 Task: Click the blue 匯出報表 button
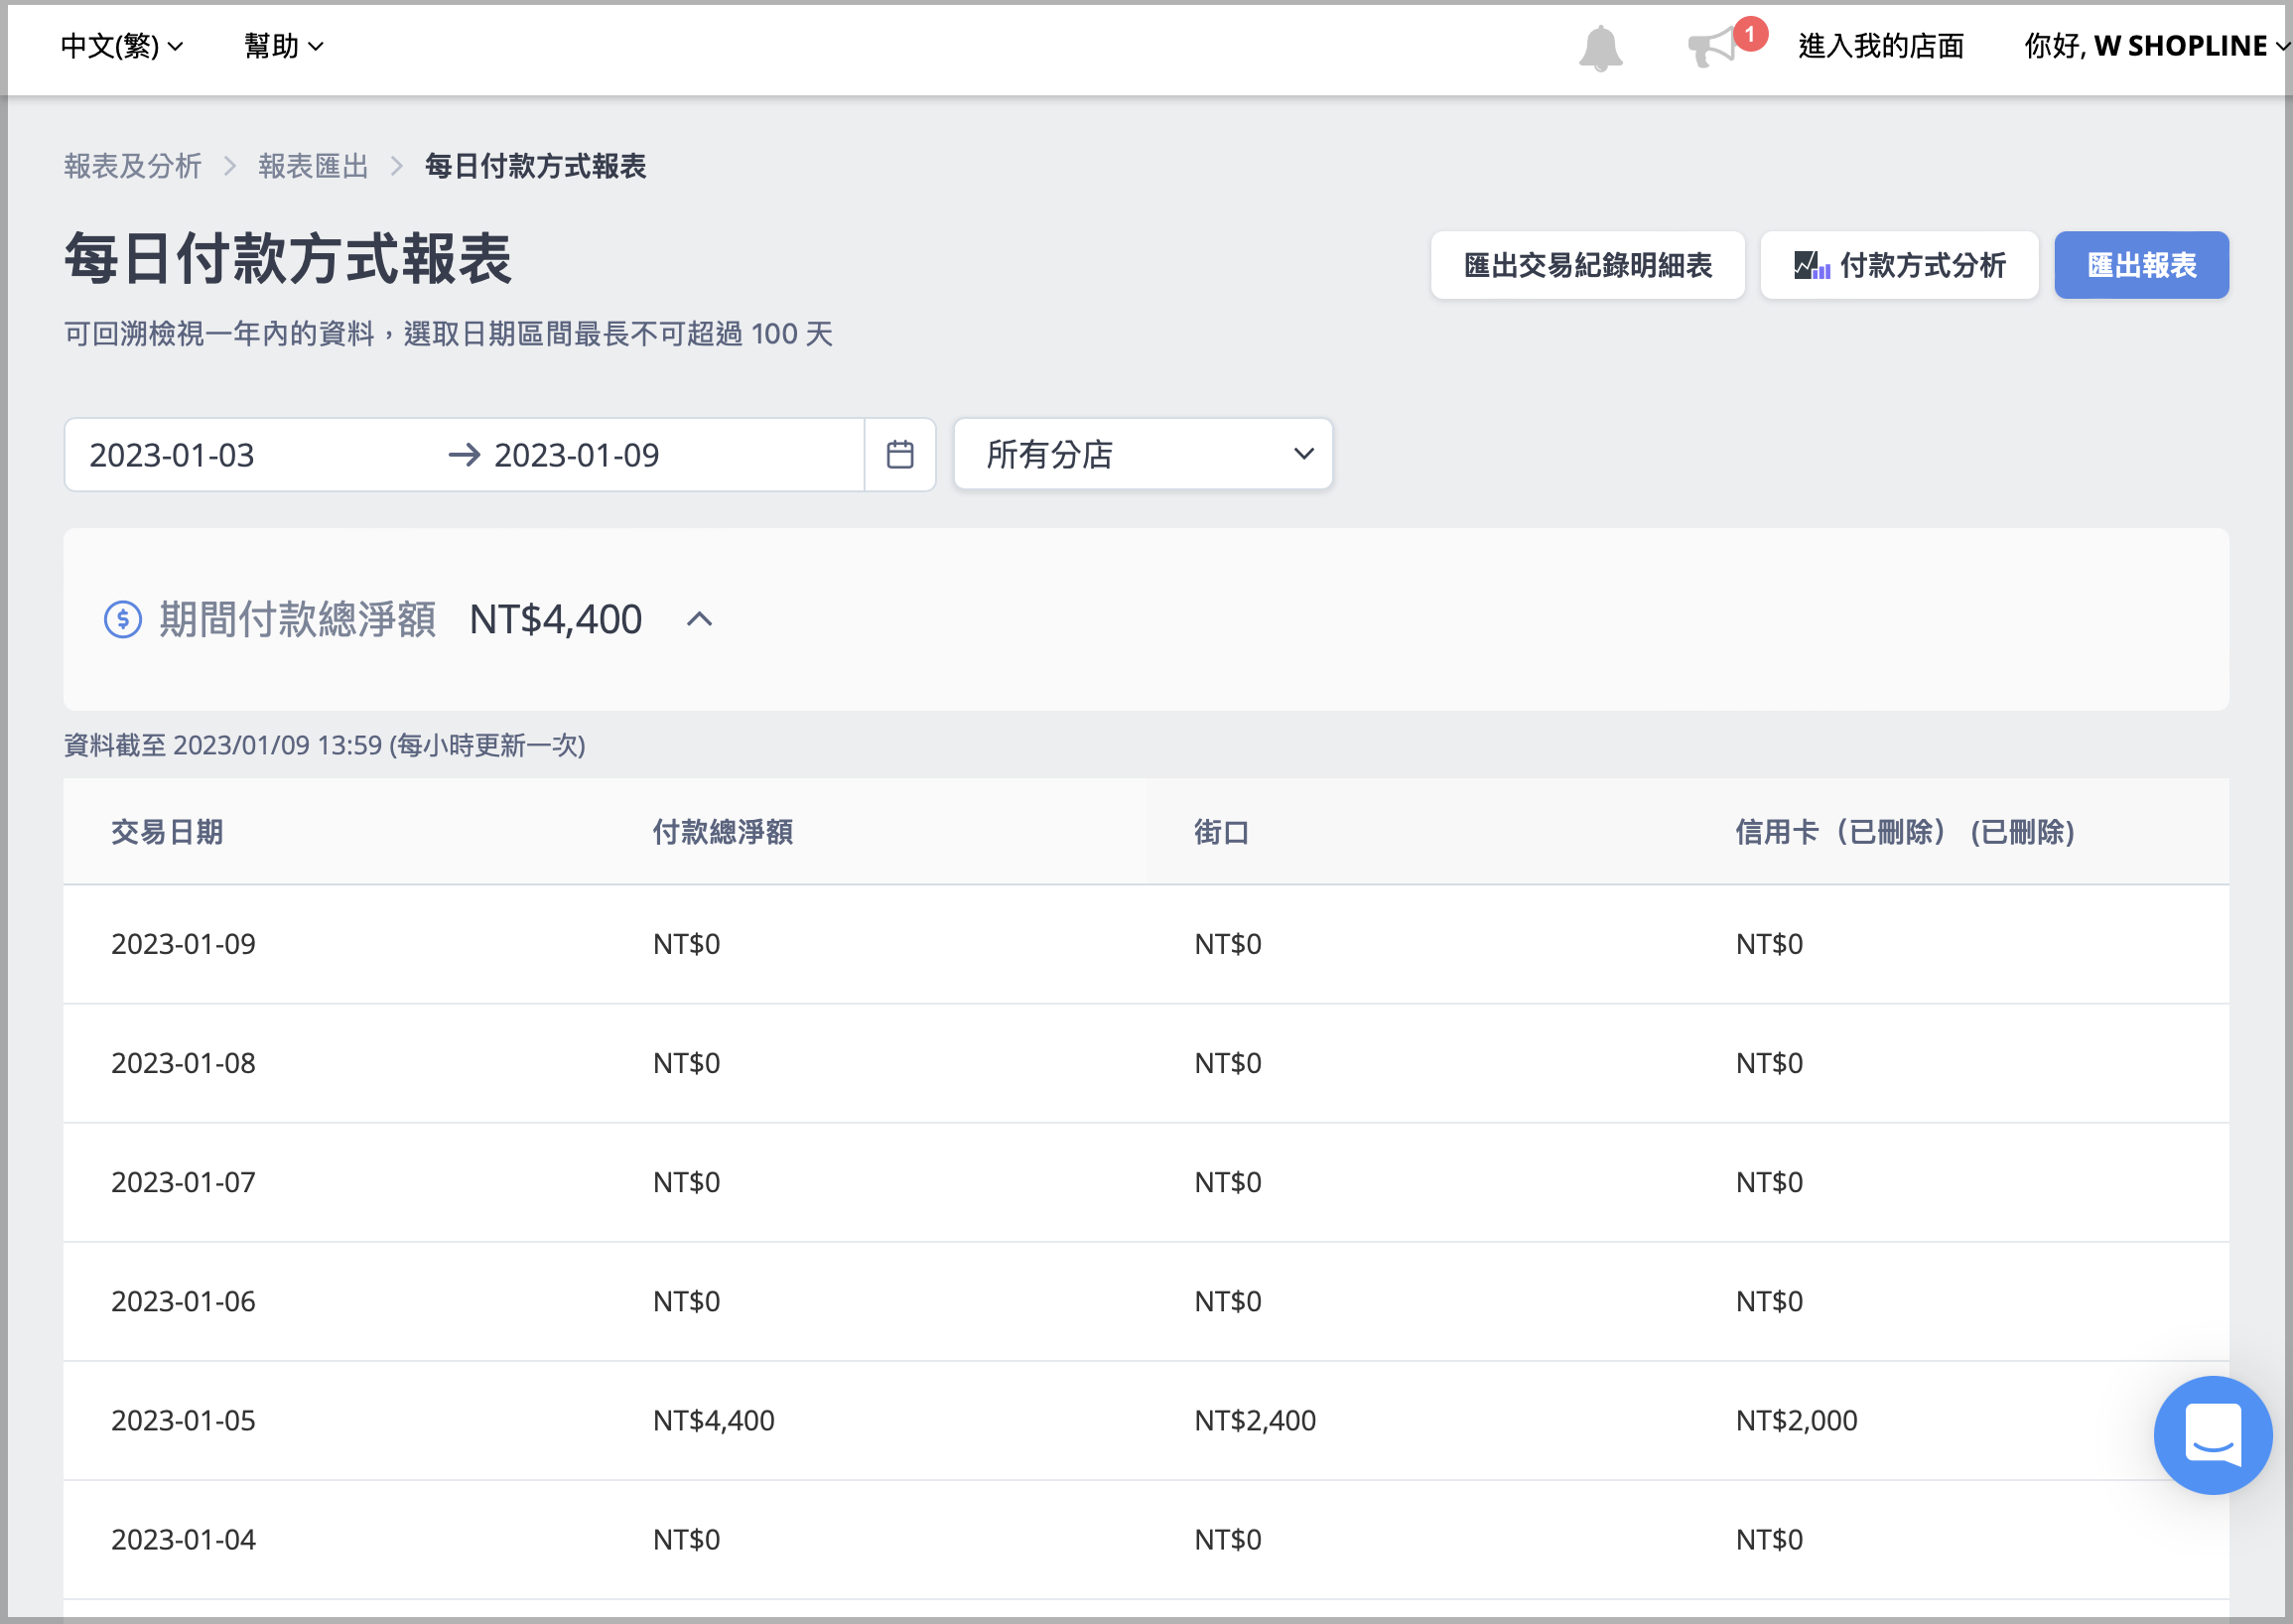(2141, 265)
